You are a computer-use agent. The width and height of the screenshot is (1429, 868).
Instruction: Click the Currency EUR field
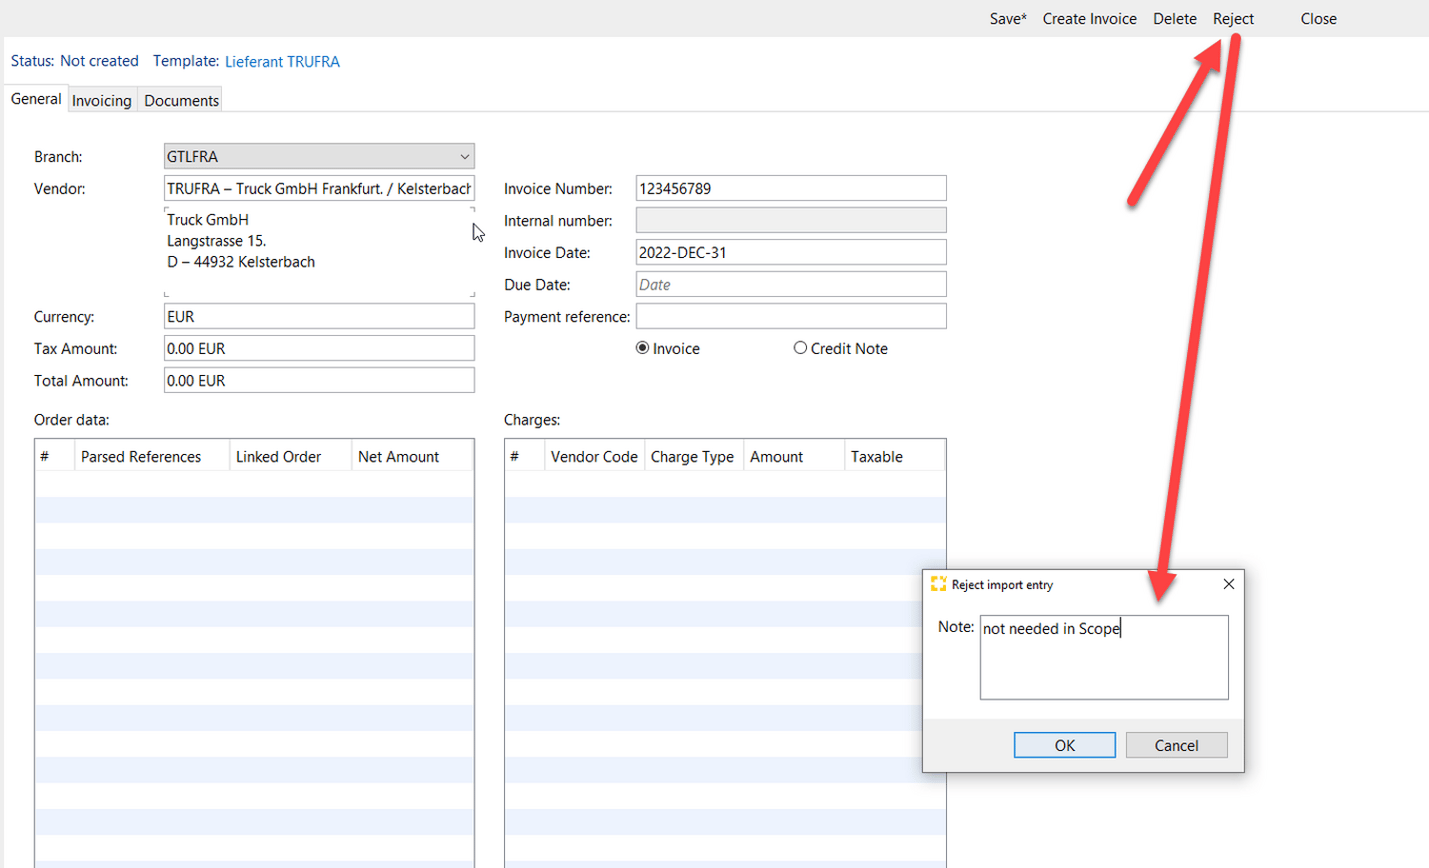[x=319, y=316]
